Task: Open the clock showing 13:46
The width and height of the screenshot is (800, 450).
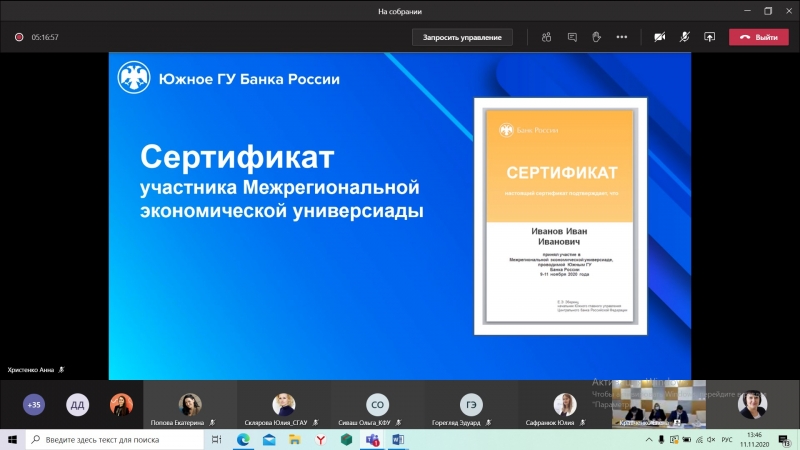Action: (x=754, y=439)
